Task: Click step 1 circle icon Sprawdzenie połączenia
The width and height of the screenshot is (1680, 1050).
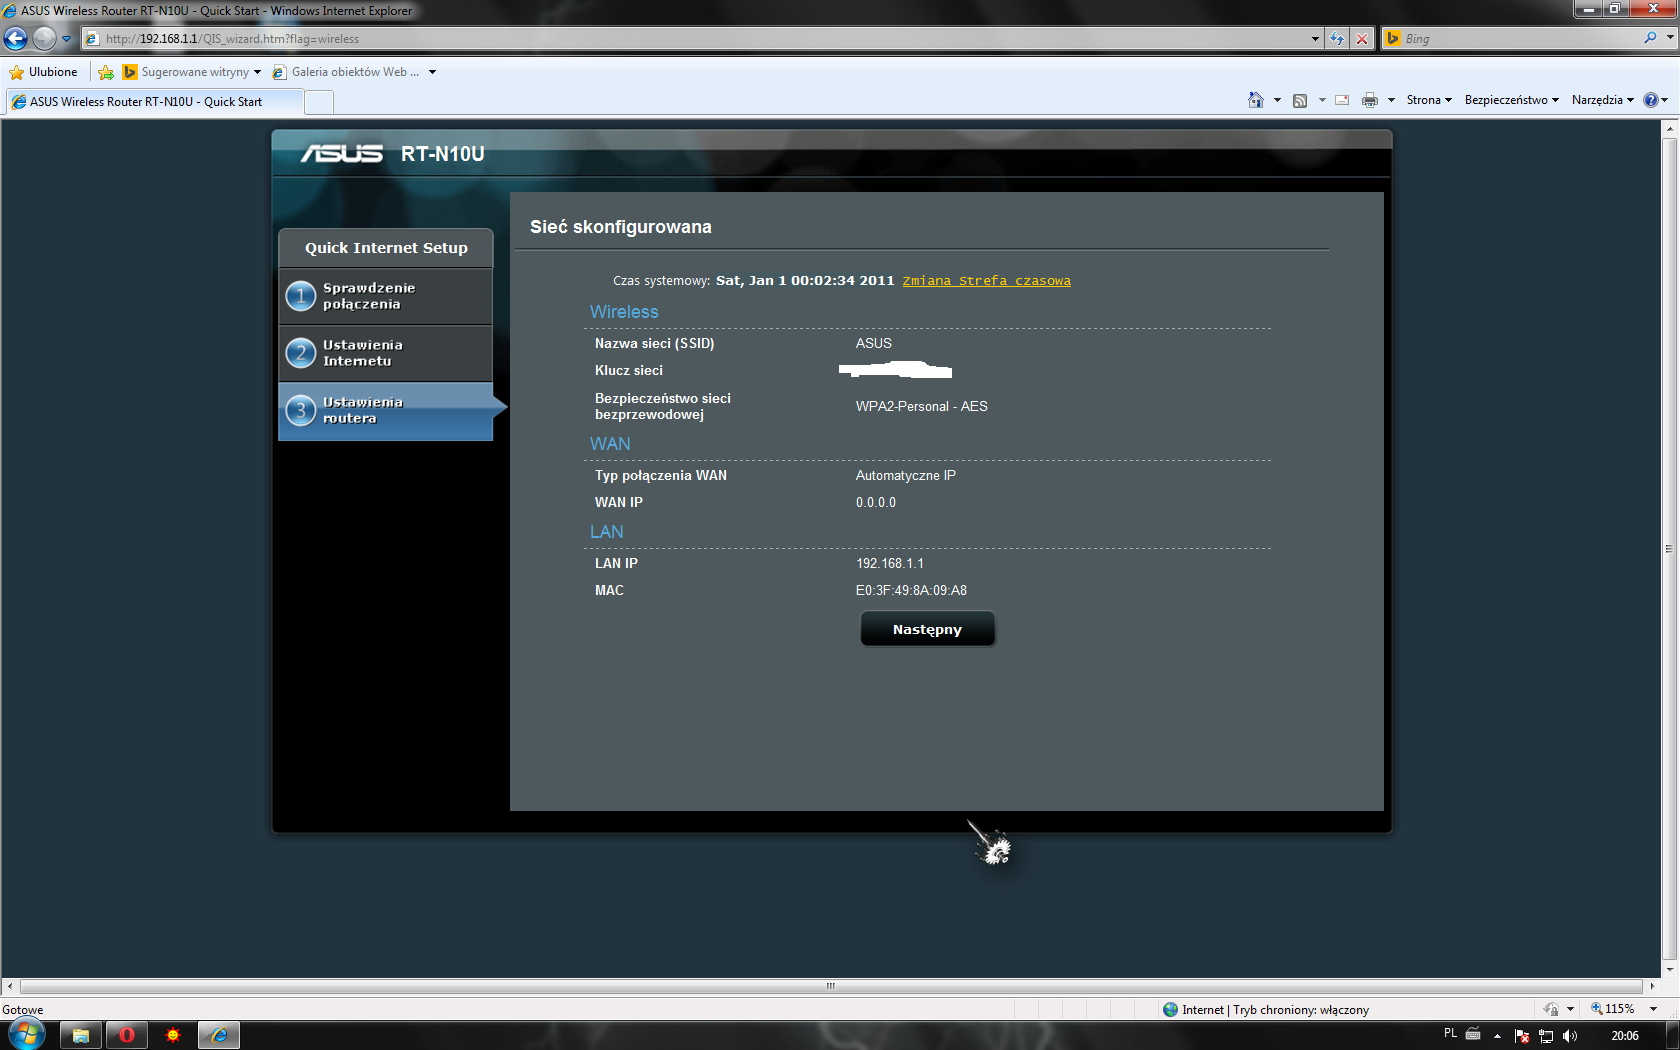Action: (x=301, y=296)
